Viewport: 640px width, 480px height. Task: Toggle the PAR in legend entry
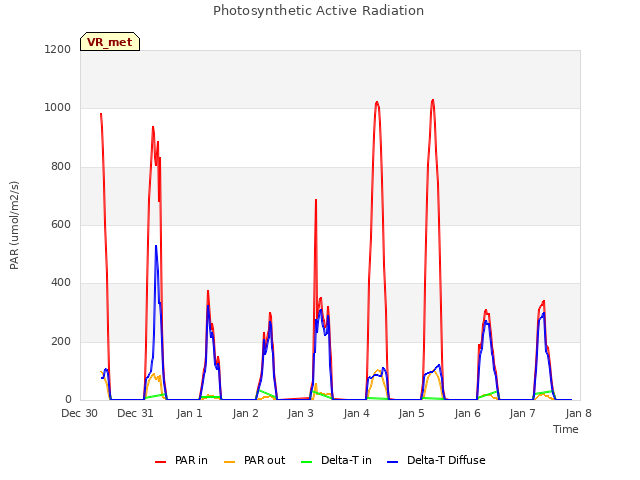point(181,460)
